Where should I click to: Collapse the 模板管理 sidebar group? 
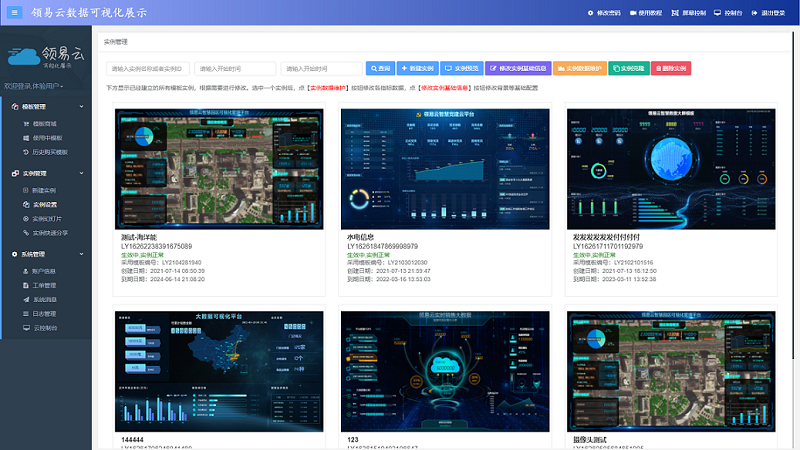(x=47, y=107)
